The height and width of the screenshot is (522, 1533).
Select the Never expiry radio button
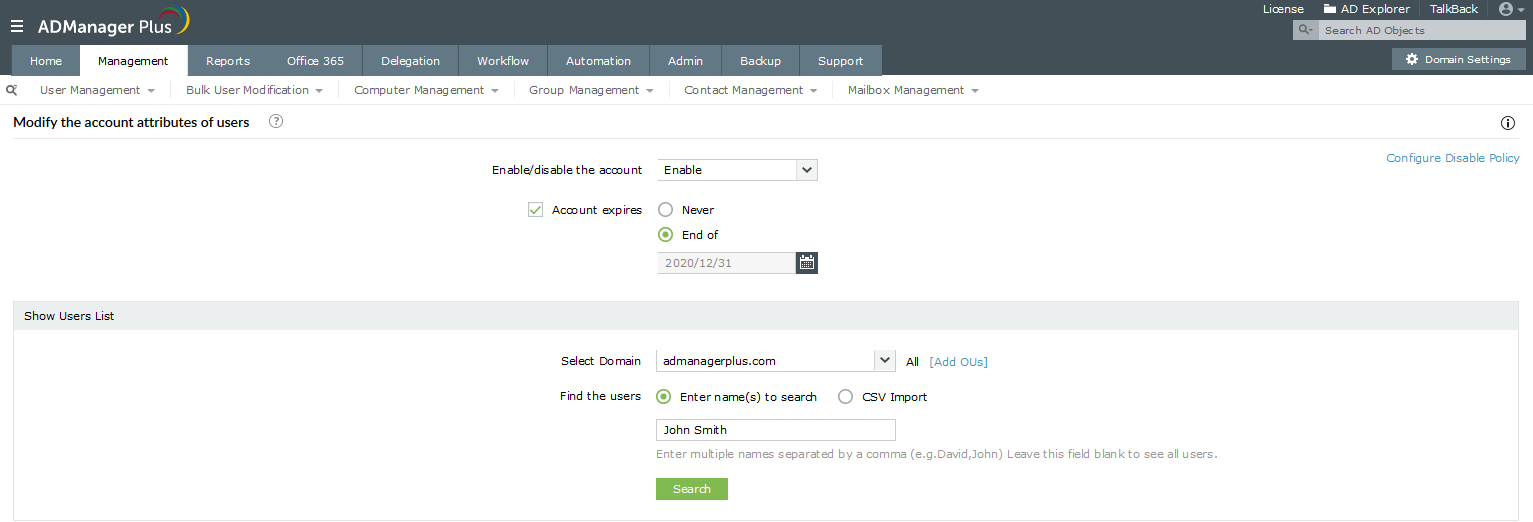(x=666, y=210)
